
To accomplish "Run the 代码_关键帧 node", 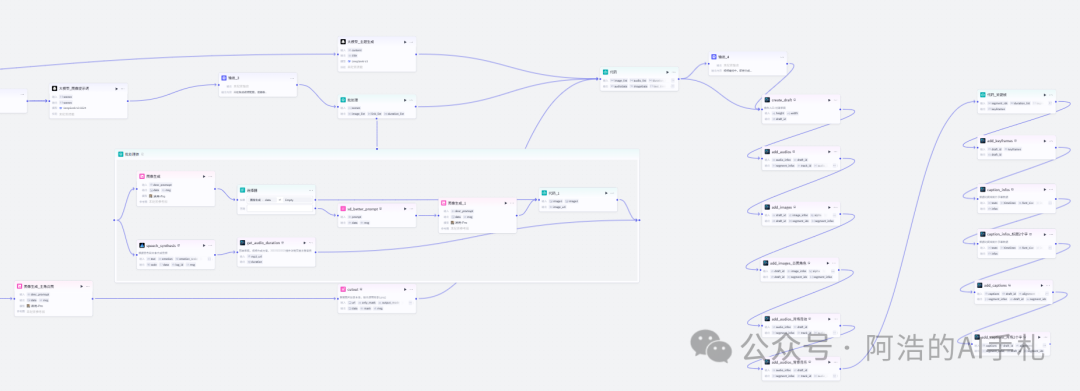I will [1044, 94].
